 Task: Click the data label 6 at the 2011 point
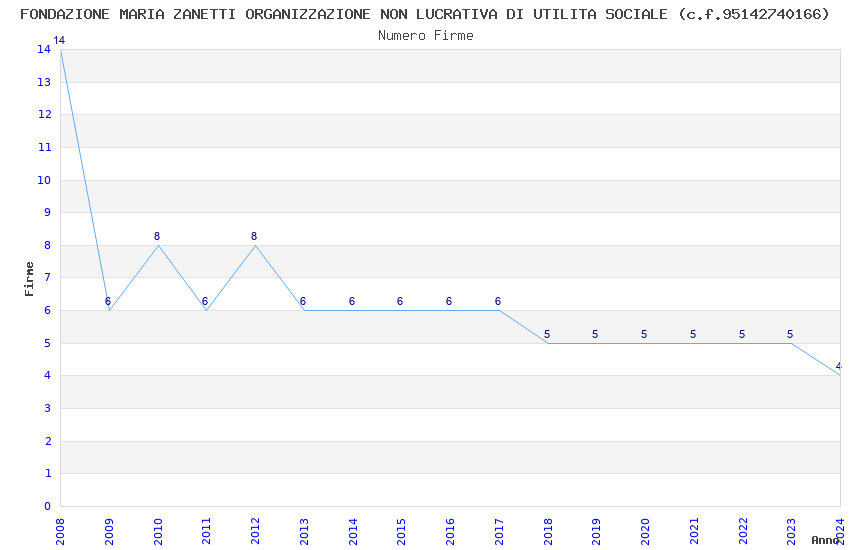pos(205,301)
